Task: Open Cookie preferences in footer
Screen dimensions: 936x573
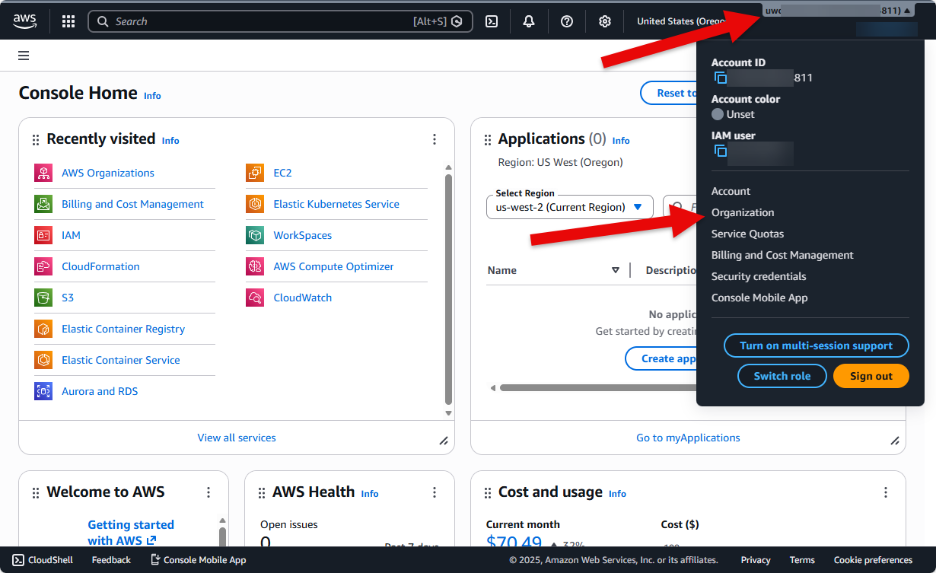Action: pyautogui.click(x=873, y=560)
